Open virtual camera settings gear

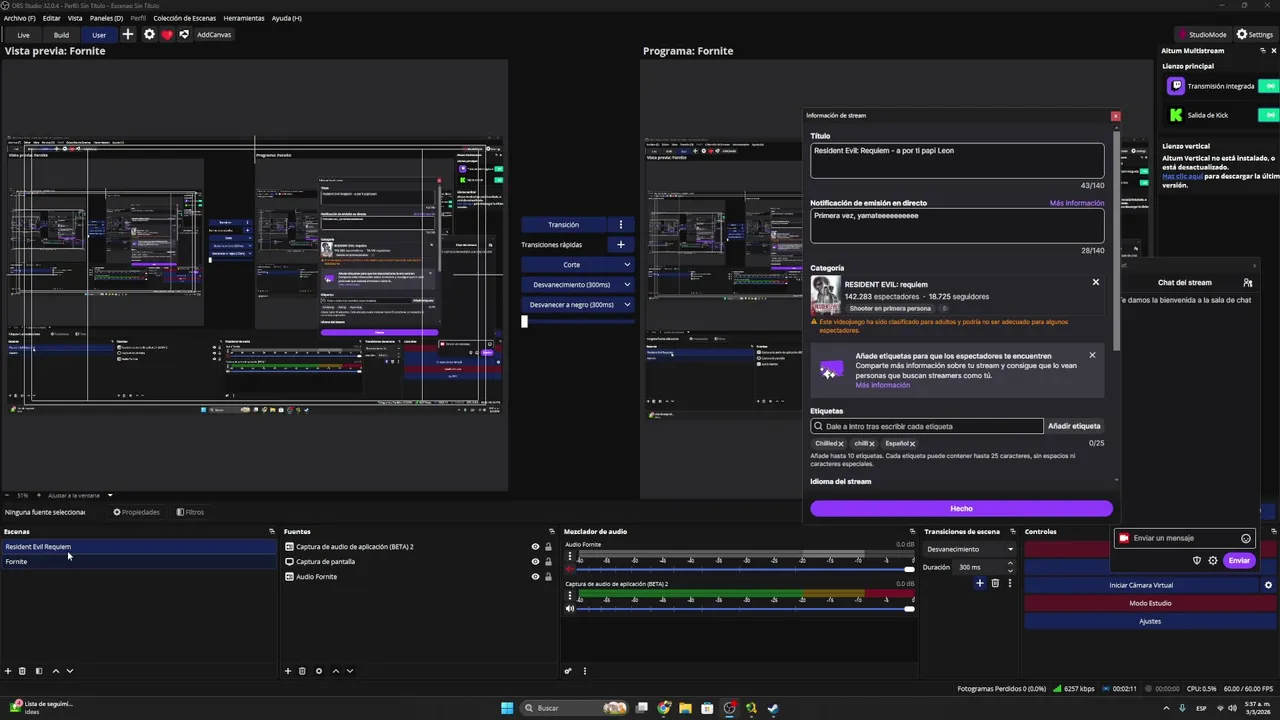[1269, 585]
